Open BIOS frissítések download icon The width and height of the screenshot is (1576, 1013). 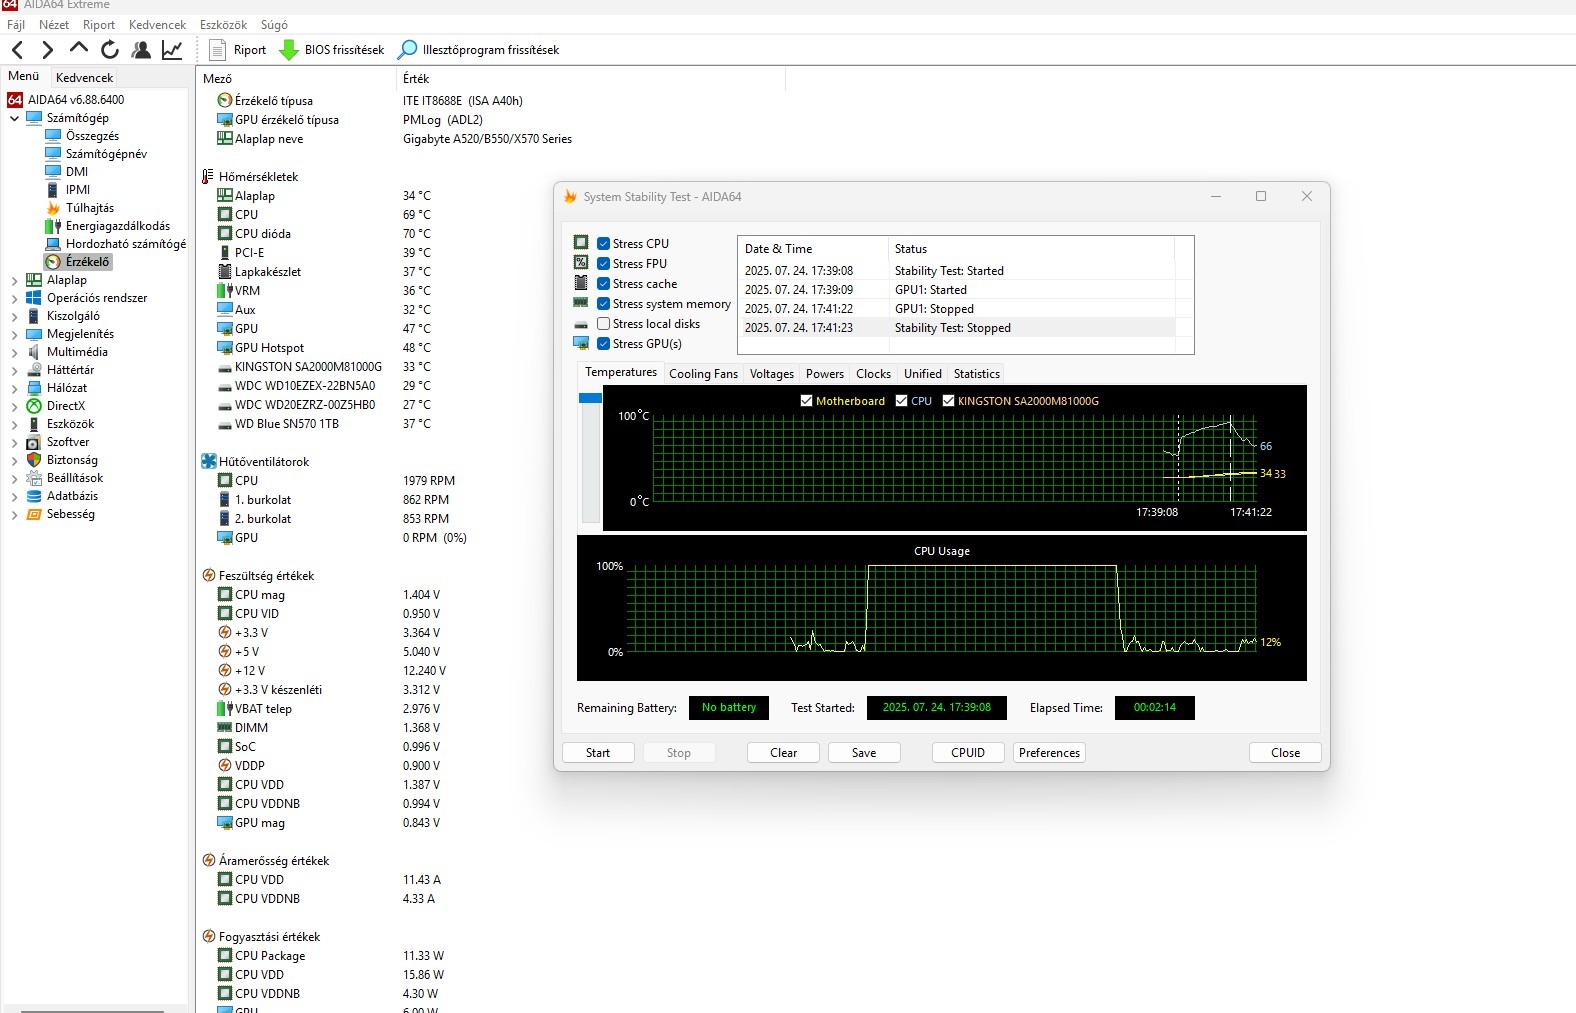pos(289,50)
